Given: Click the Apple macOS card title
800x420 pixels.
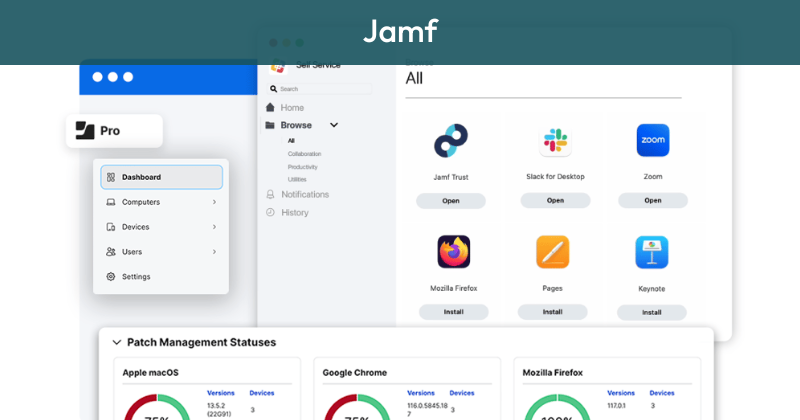Looking at the screenshot, I should tap(151, 373).
